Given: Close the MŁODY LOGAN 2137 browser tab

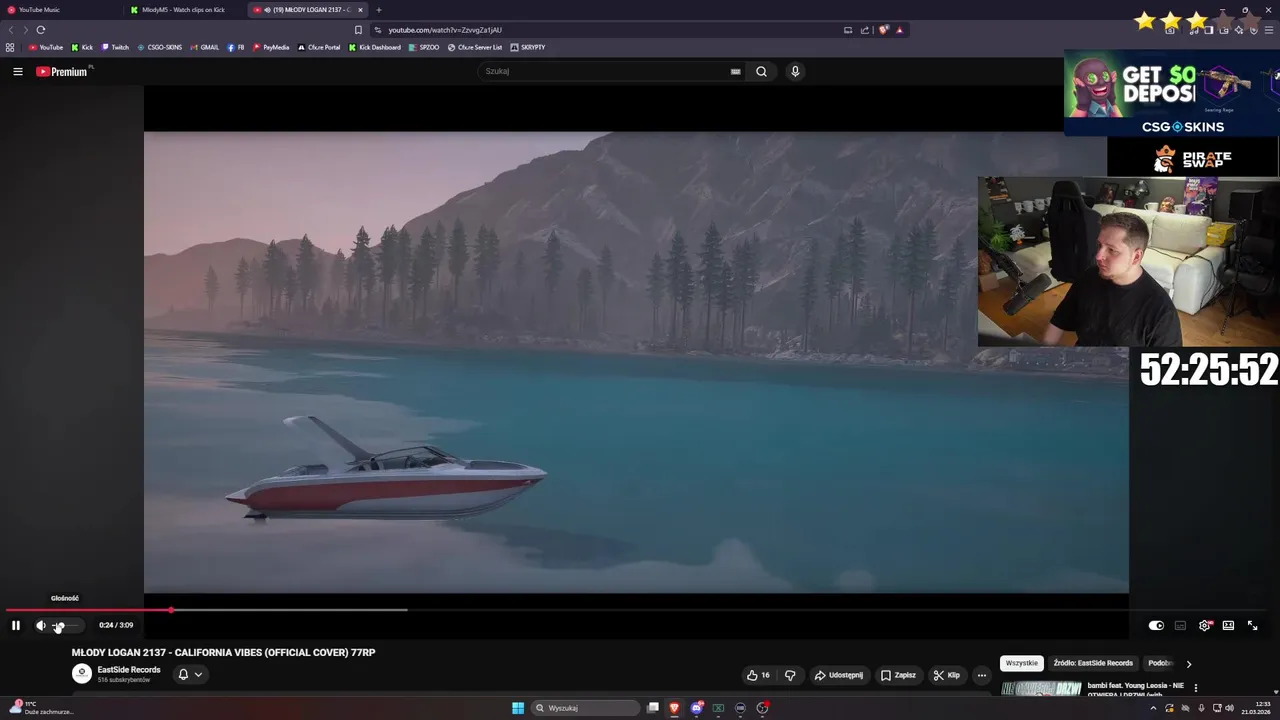Looking at the screenshot, I should click(x=360, y=10).
